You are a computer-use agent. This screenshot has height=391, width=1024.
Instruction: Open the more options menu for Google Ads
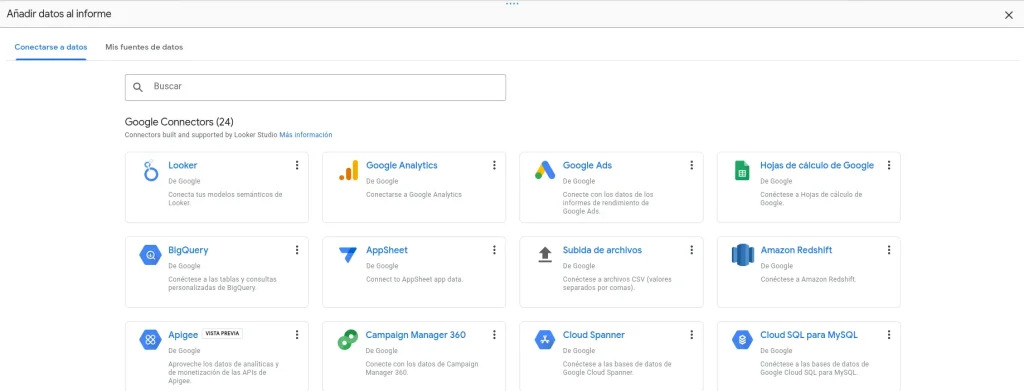coord(692,165)
